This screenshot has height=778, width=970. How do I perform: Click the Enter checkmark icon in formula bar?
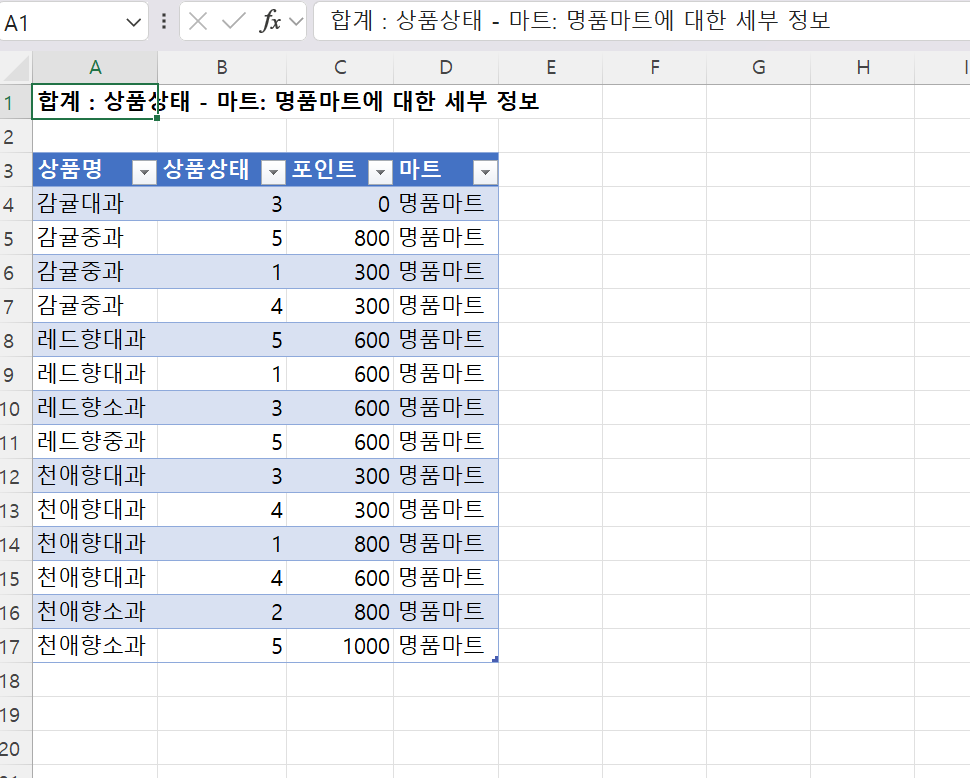(x=234, y=22)
